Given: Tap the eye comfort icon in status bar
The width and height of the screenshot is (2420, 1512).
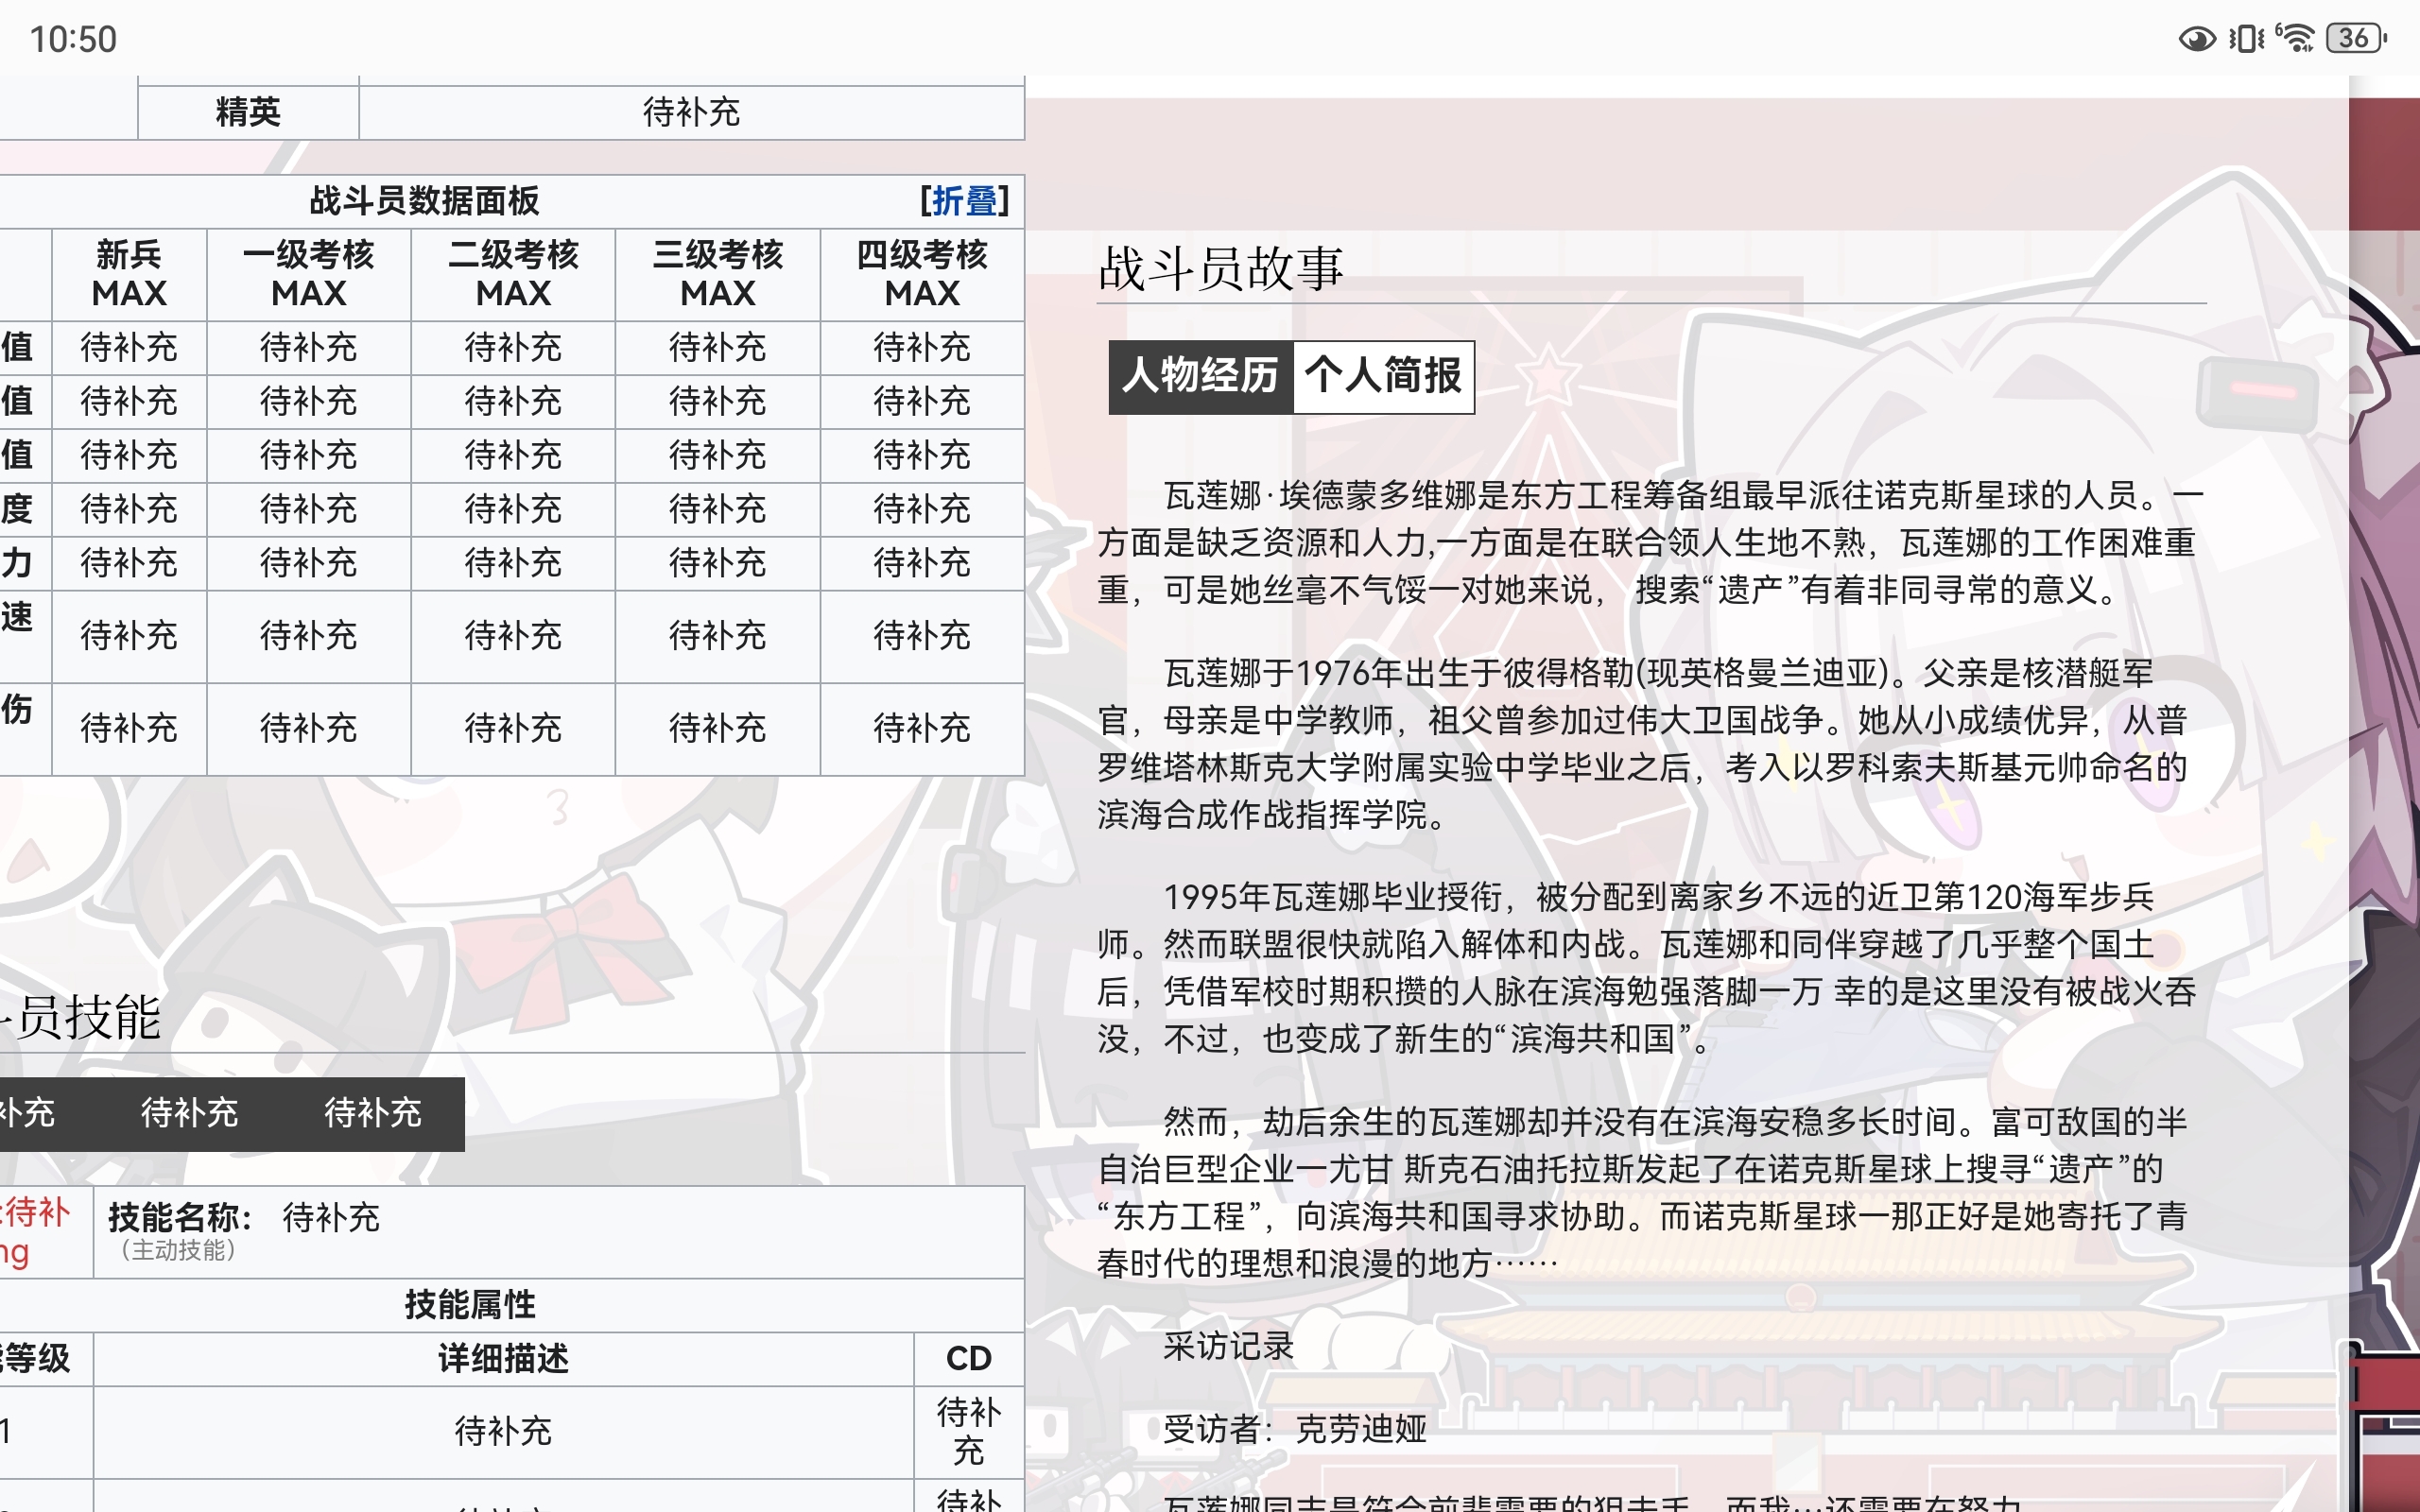Looking at the screenshot, I should pyautogui.click(x=2196, y=39).
